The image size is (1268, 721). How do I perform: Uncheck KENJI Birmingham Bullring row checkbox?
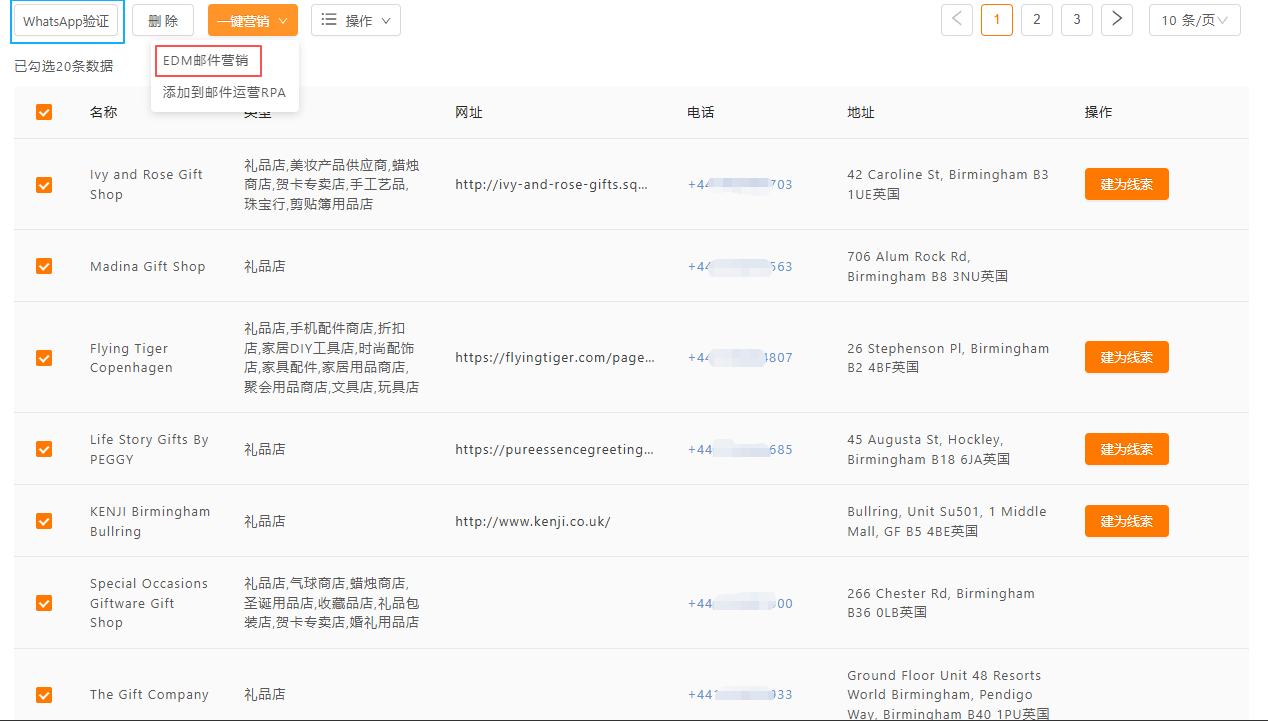44,521
